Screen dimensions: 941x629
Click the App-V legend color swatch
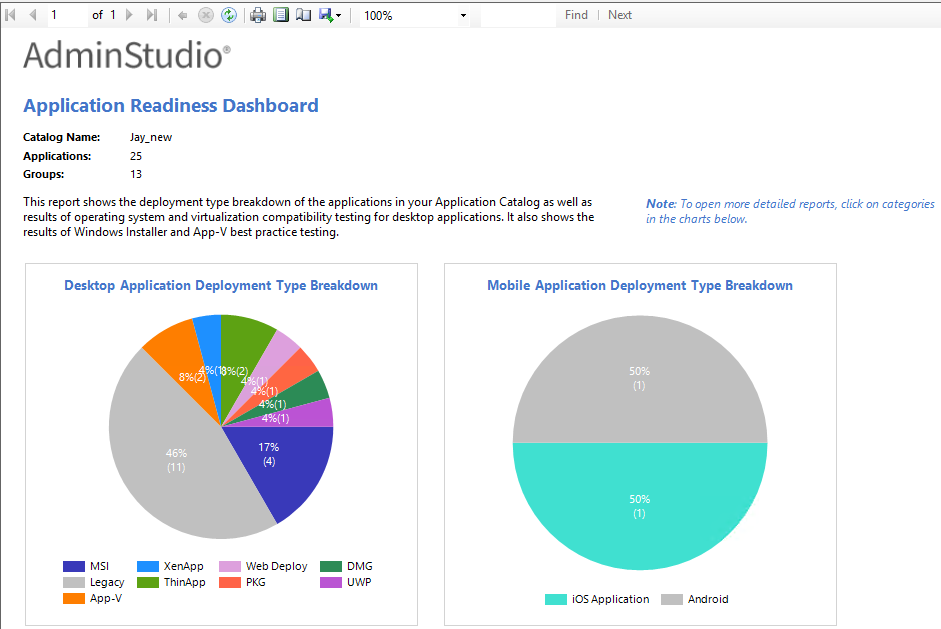pyautogui.click(x=74, y=598)
